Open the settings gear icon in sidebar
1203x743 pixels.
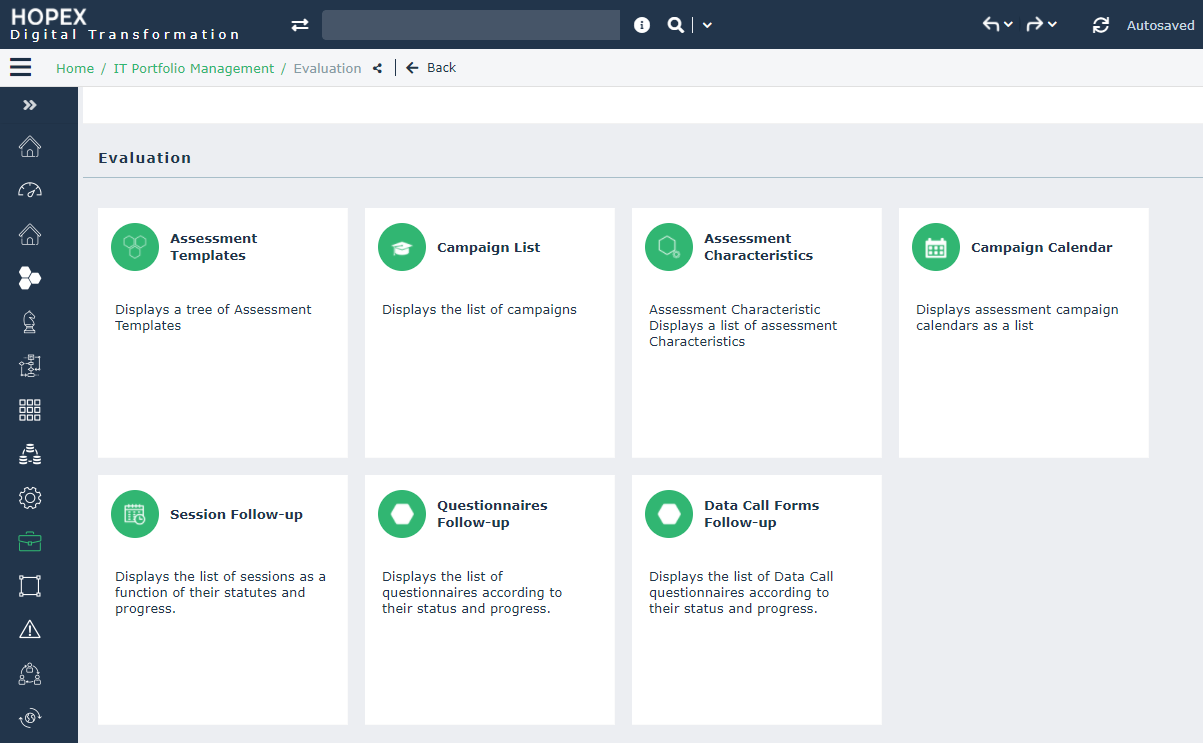tap(30, 497)
